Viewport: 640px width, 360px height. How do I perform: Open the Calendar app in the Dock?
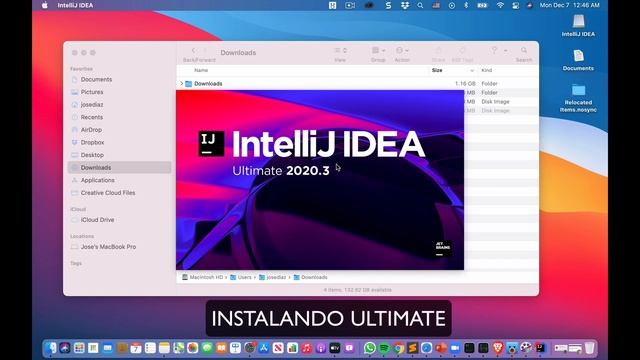click(136, 348)
